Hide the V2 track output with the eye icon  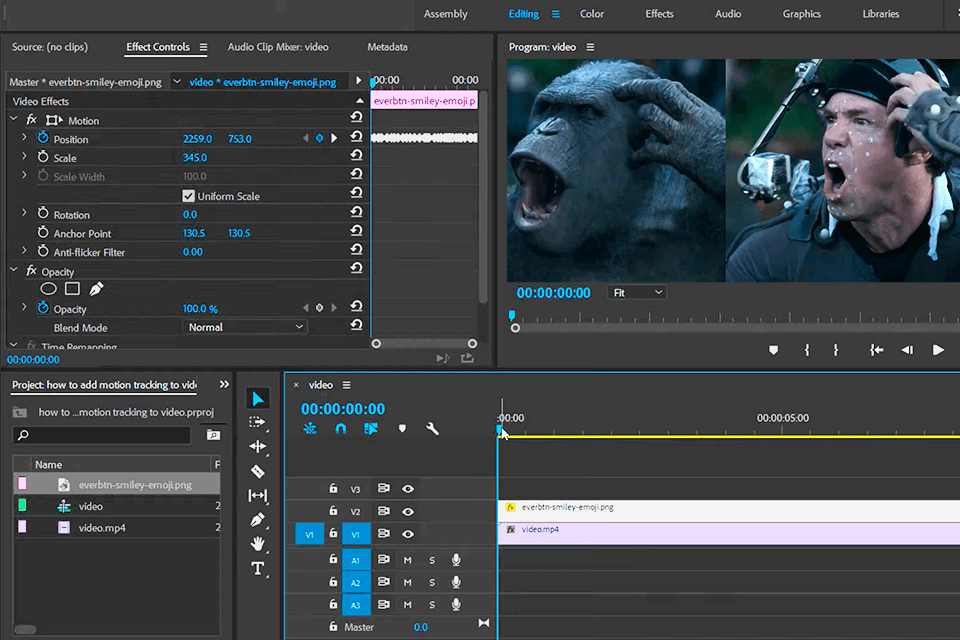click(x=407, y=511)
